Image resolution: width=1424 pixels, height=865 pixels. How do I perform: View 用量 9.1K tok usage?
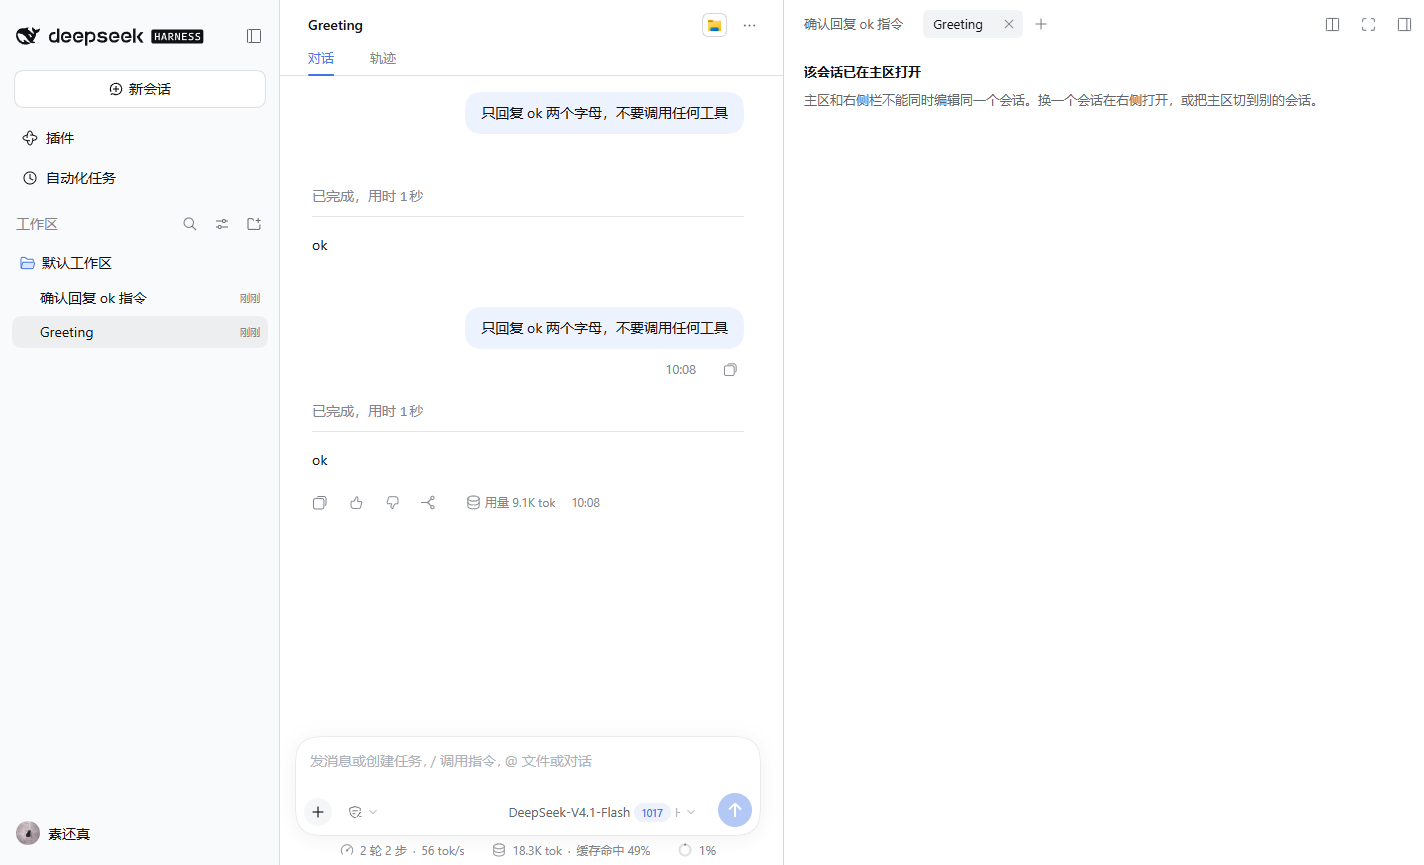point(511,503)
